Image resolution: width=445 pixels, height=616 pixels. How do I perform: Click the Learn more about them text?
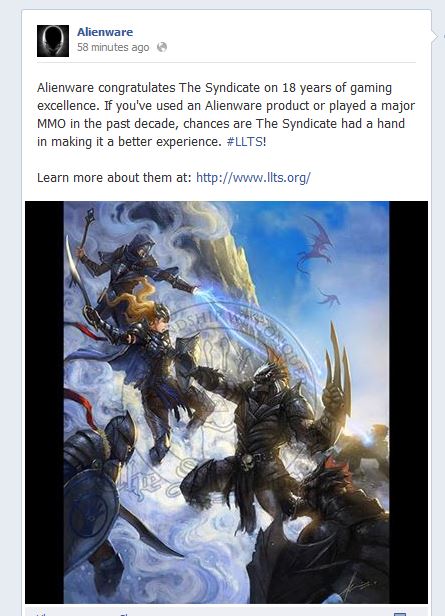(x=114, y=178)
